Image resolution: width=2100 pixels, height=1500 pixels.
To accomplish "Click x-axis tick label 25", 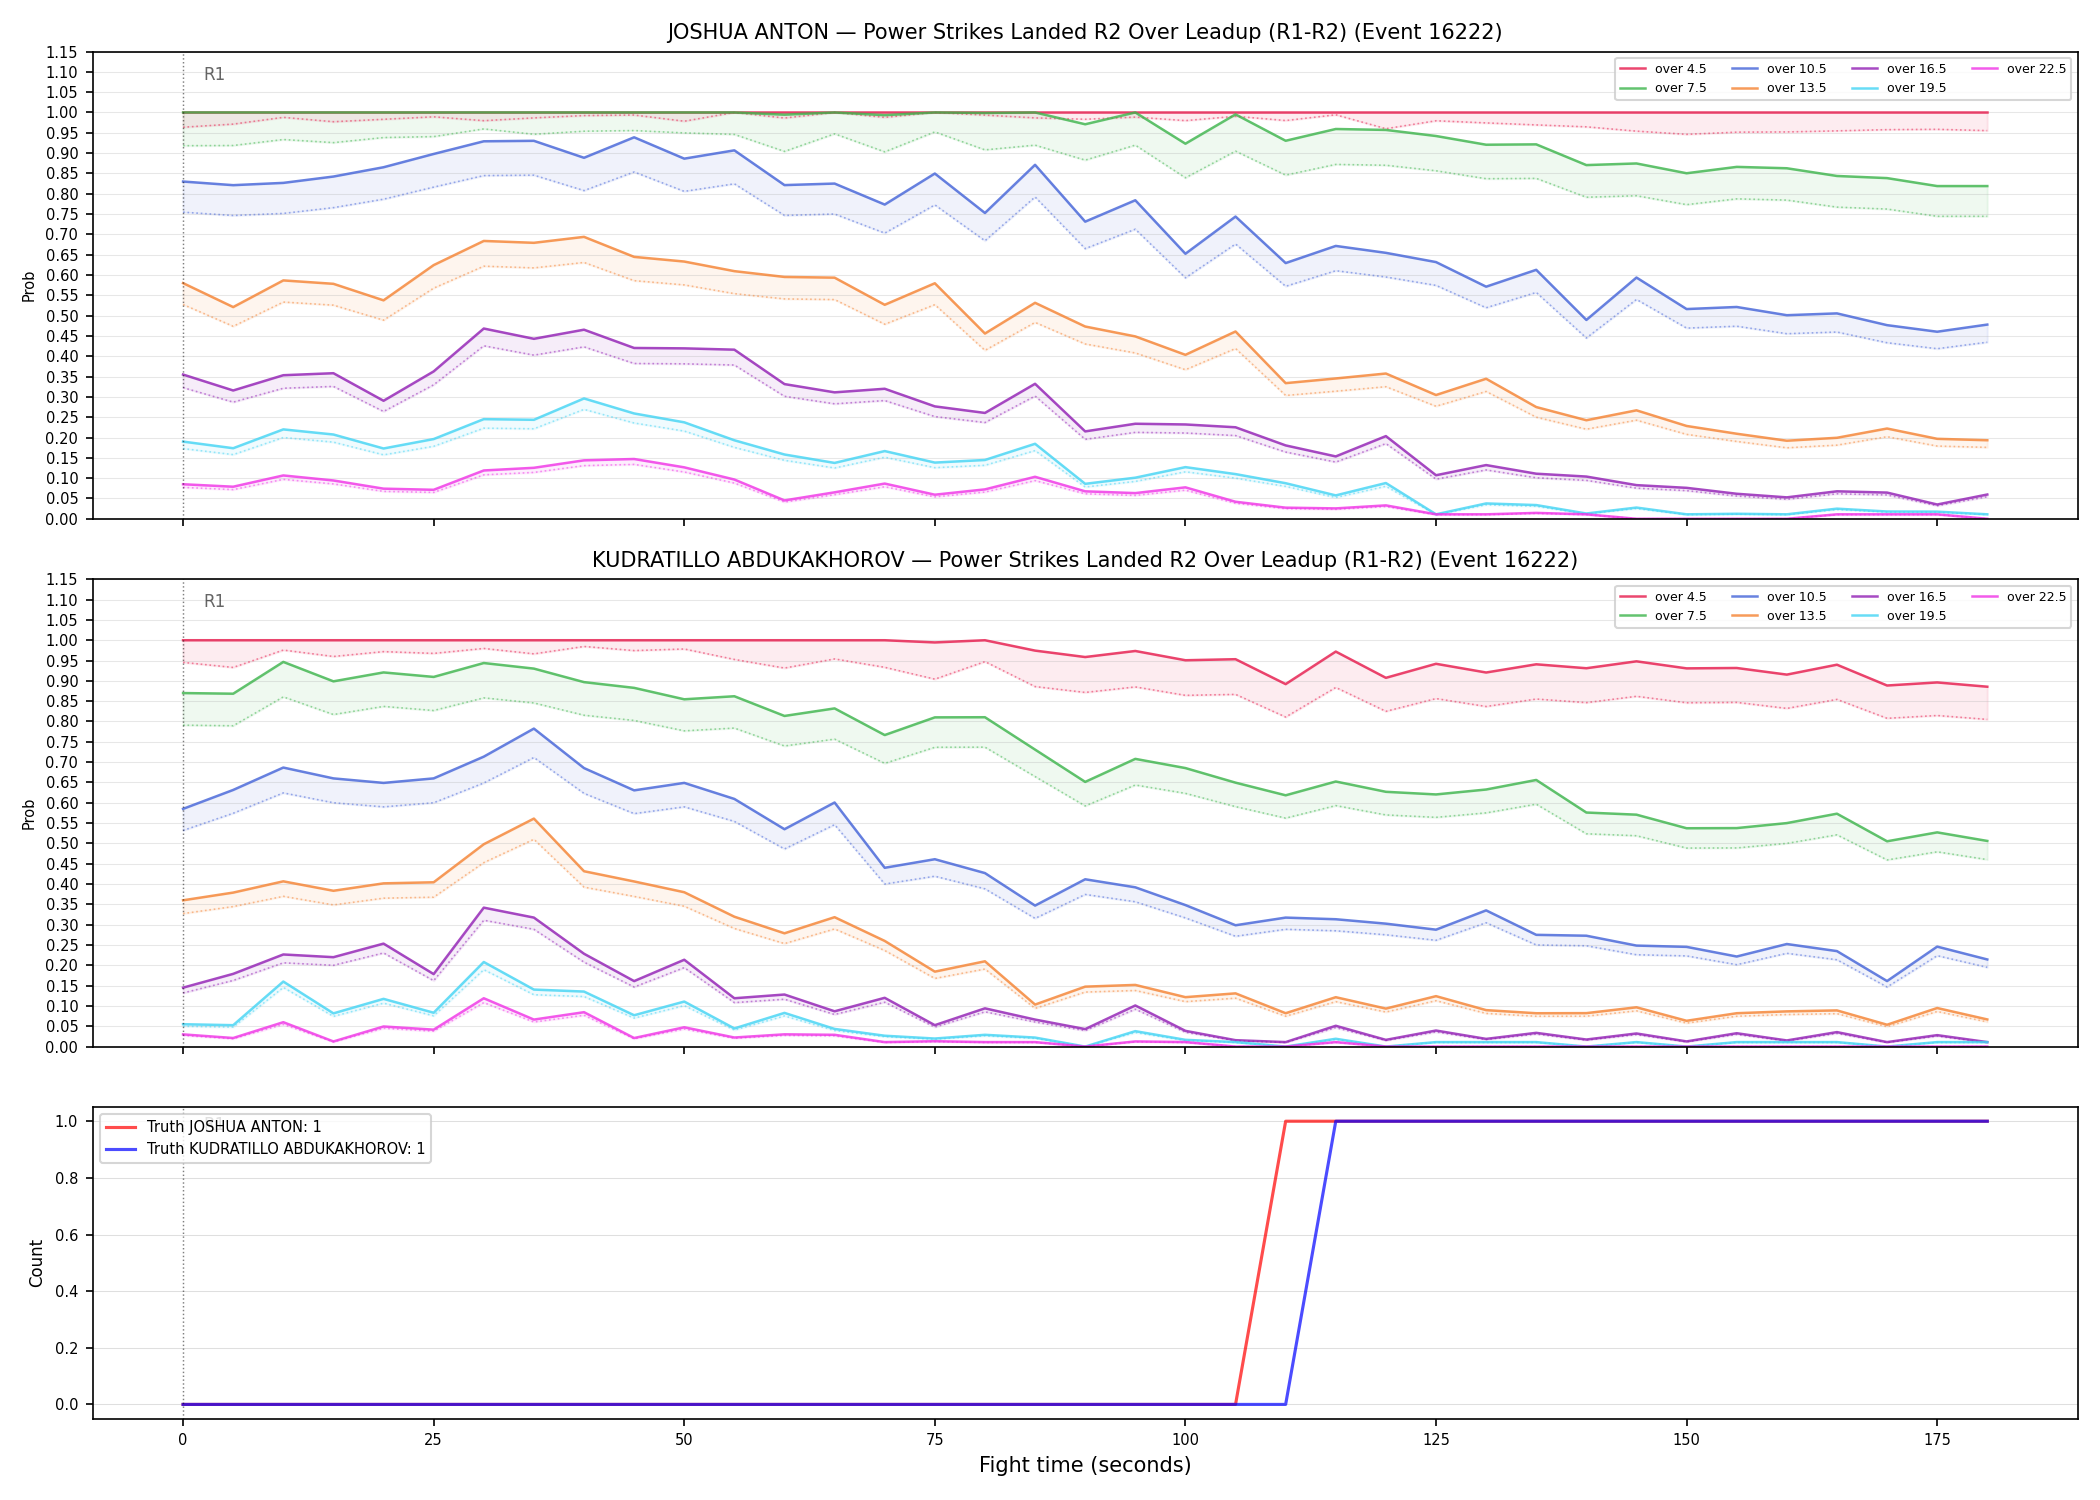I will click(x=433, y=1440).
